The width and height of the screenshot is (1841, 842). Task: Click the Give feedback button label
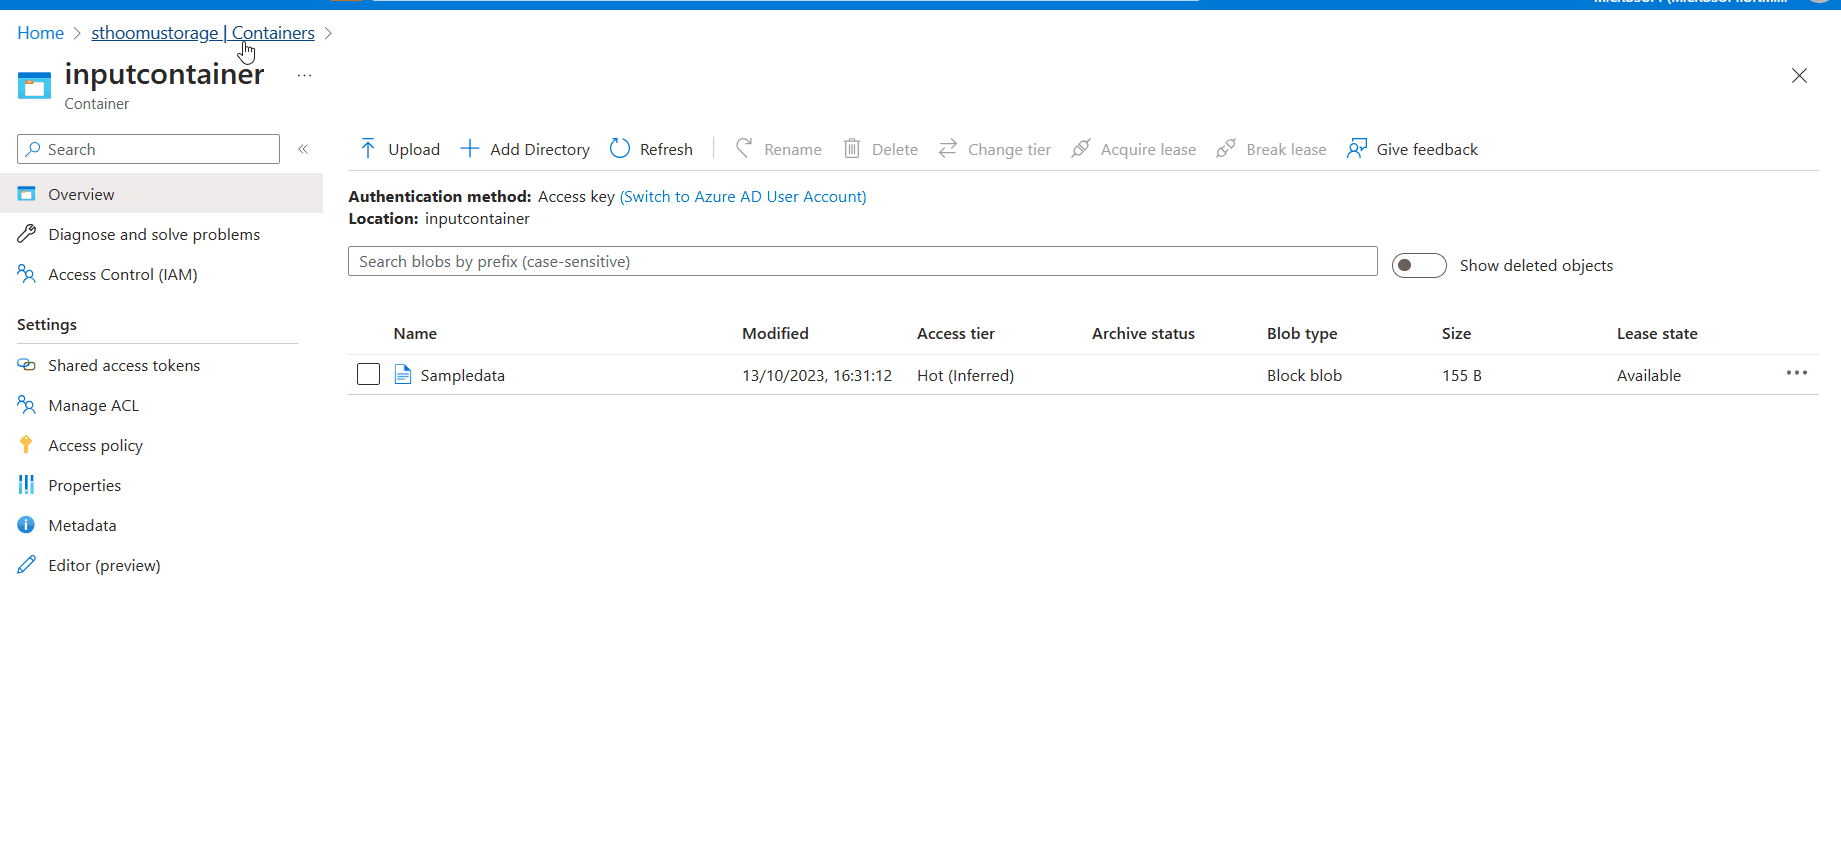coord(1427,149)
